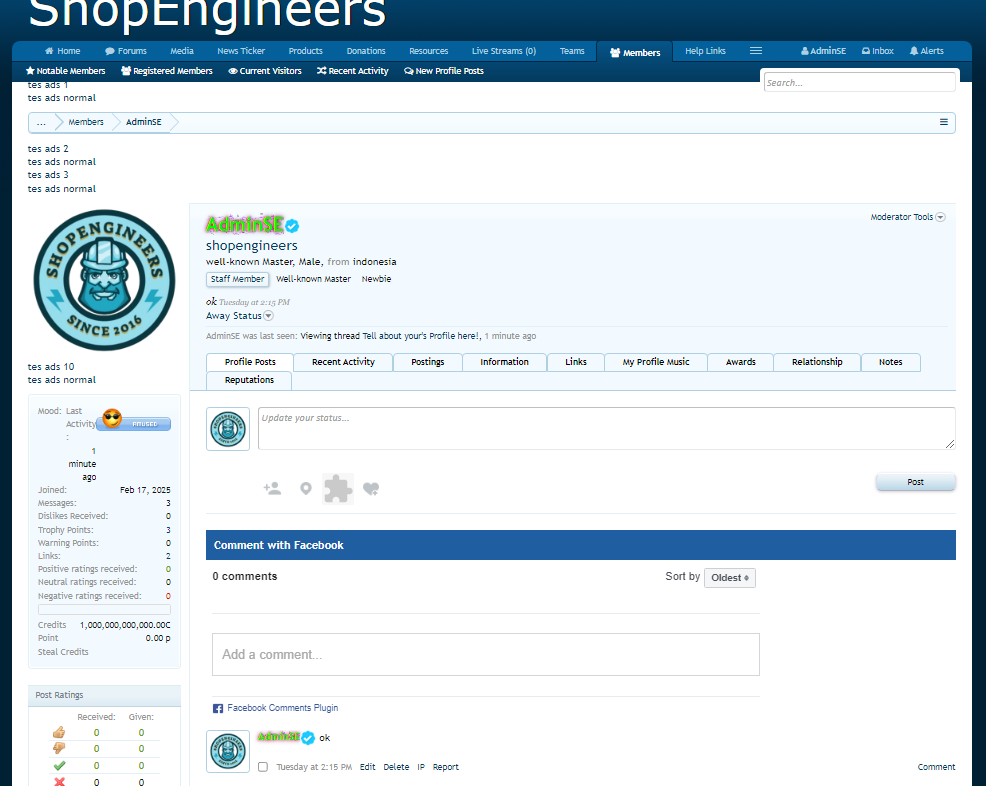Tick the checkbox beside the 'ok' profile post
This screenshot has height=786, width=986.
point(263,767)
